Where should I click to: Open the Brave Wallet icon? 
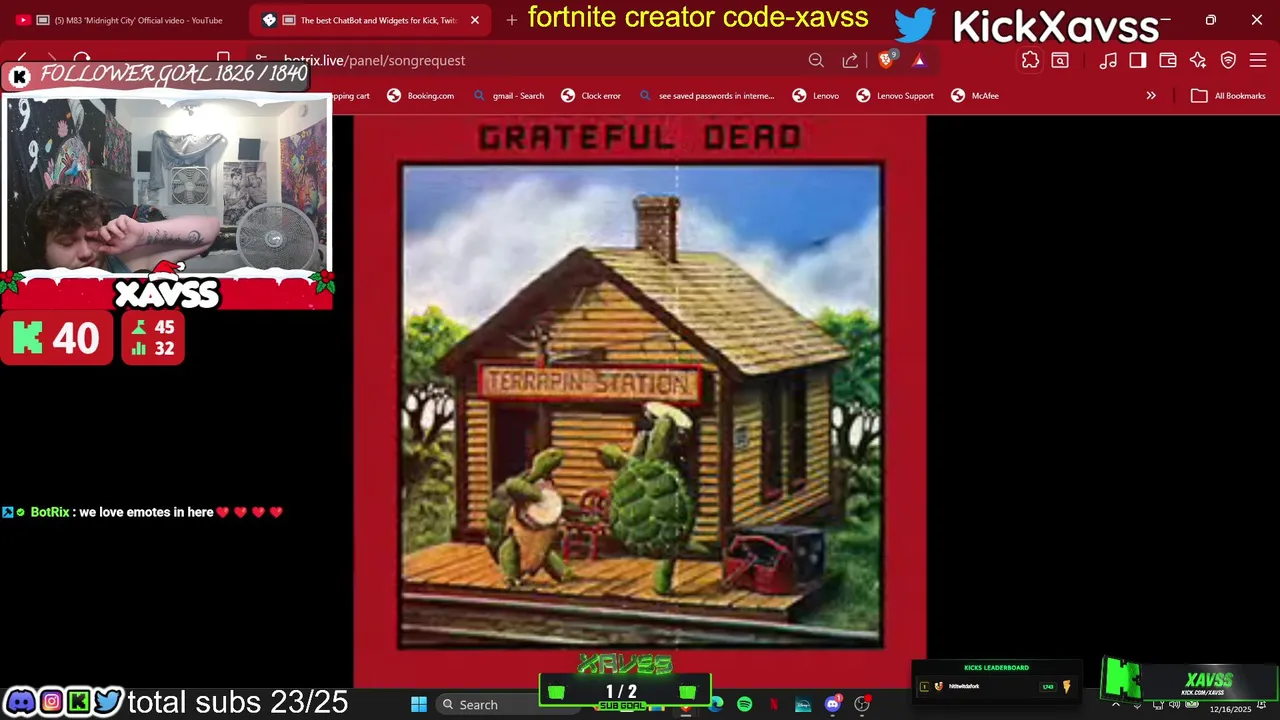click(1168, 60)
